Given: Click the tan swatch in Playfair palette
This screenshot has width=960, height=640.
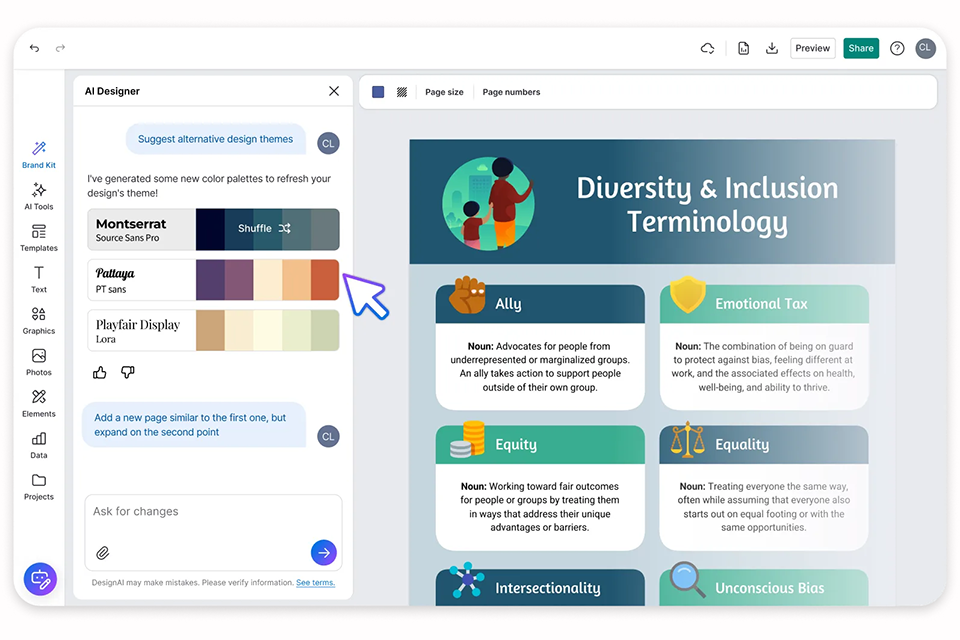Looking at the screenshot, I should 210,330.
